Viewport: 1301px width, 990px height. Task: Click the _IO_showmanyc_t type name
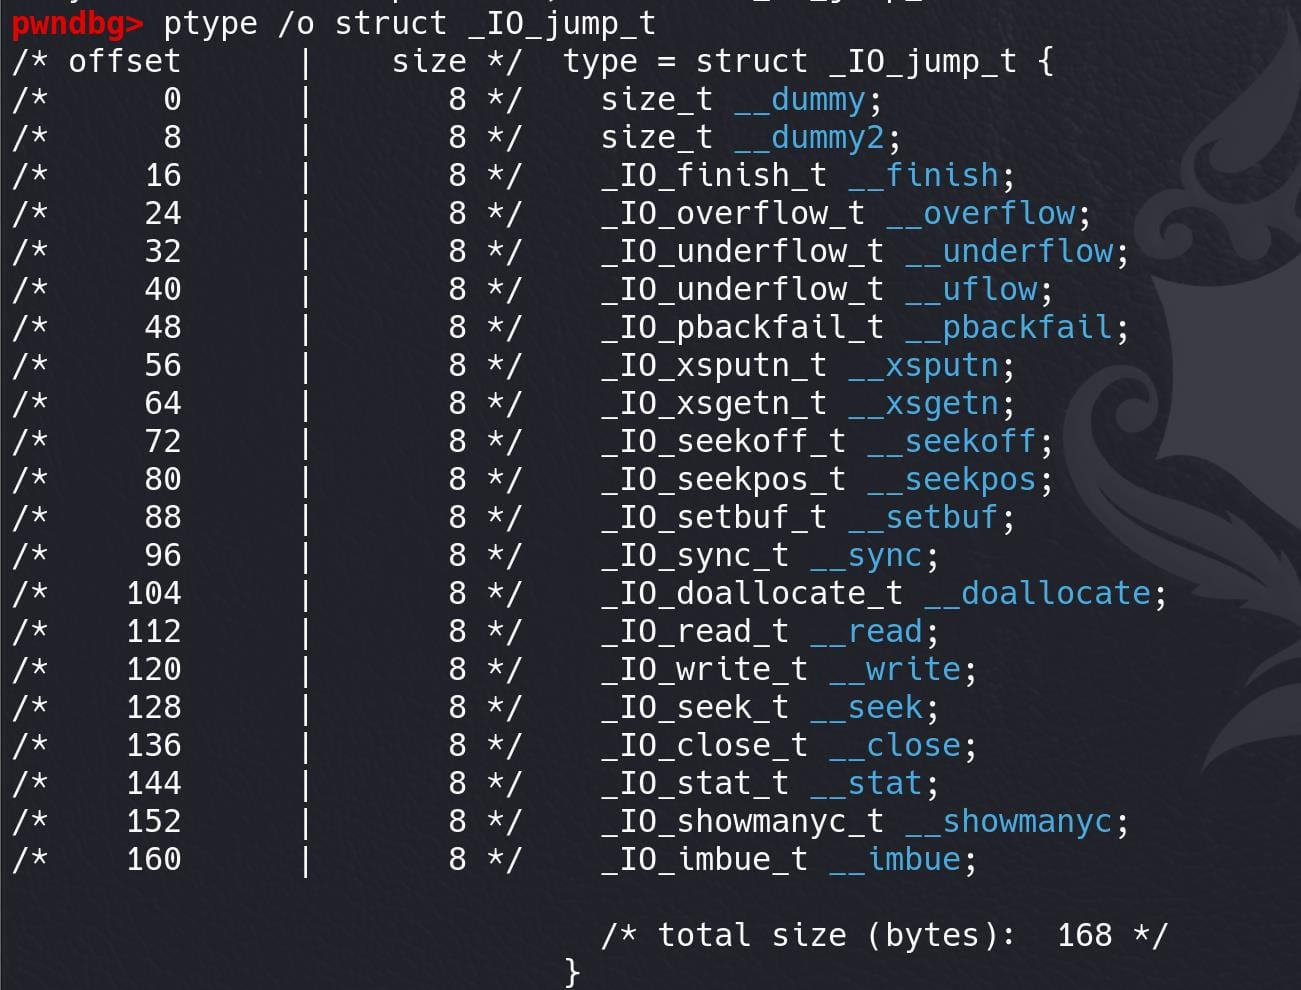[743, 822]
